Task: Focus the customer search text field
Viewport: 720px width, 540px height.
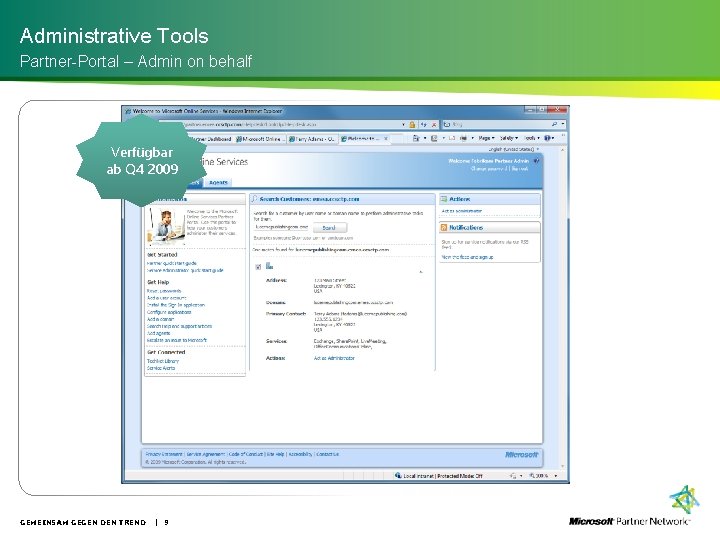Action: tap(281, 227)
